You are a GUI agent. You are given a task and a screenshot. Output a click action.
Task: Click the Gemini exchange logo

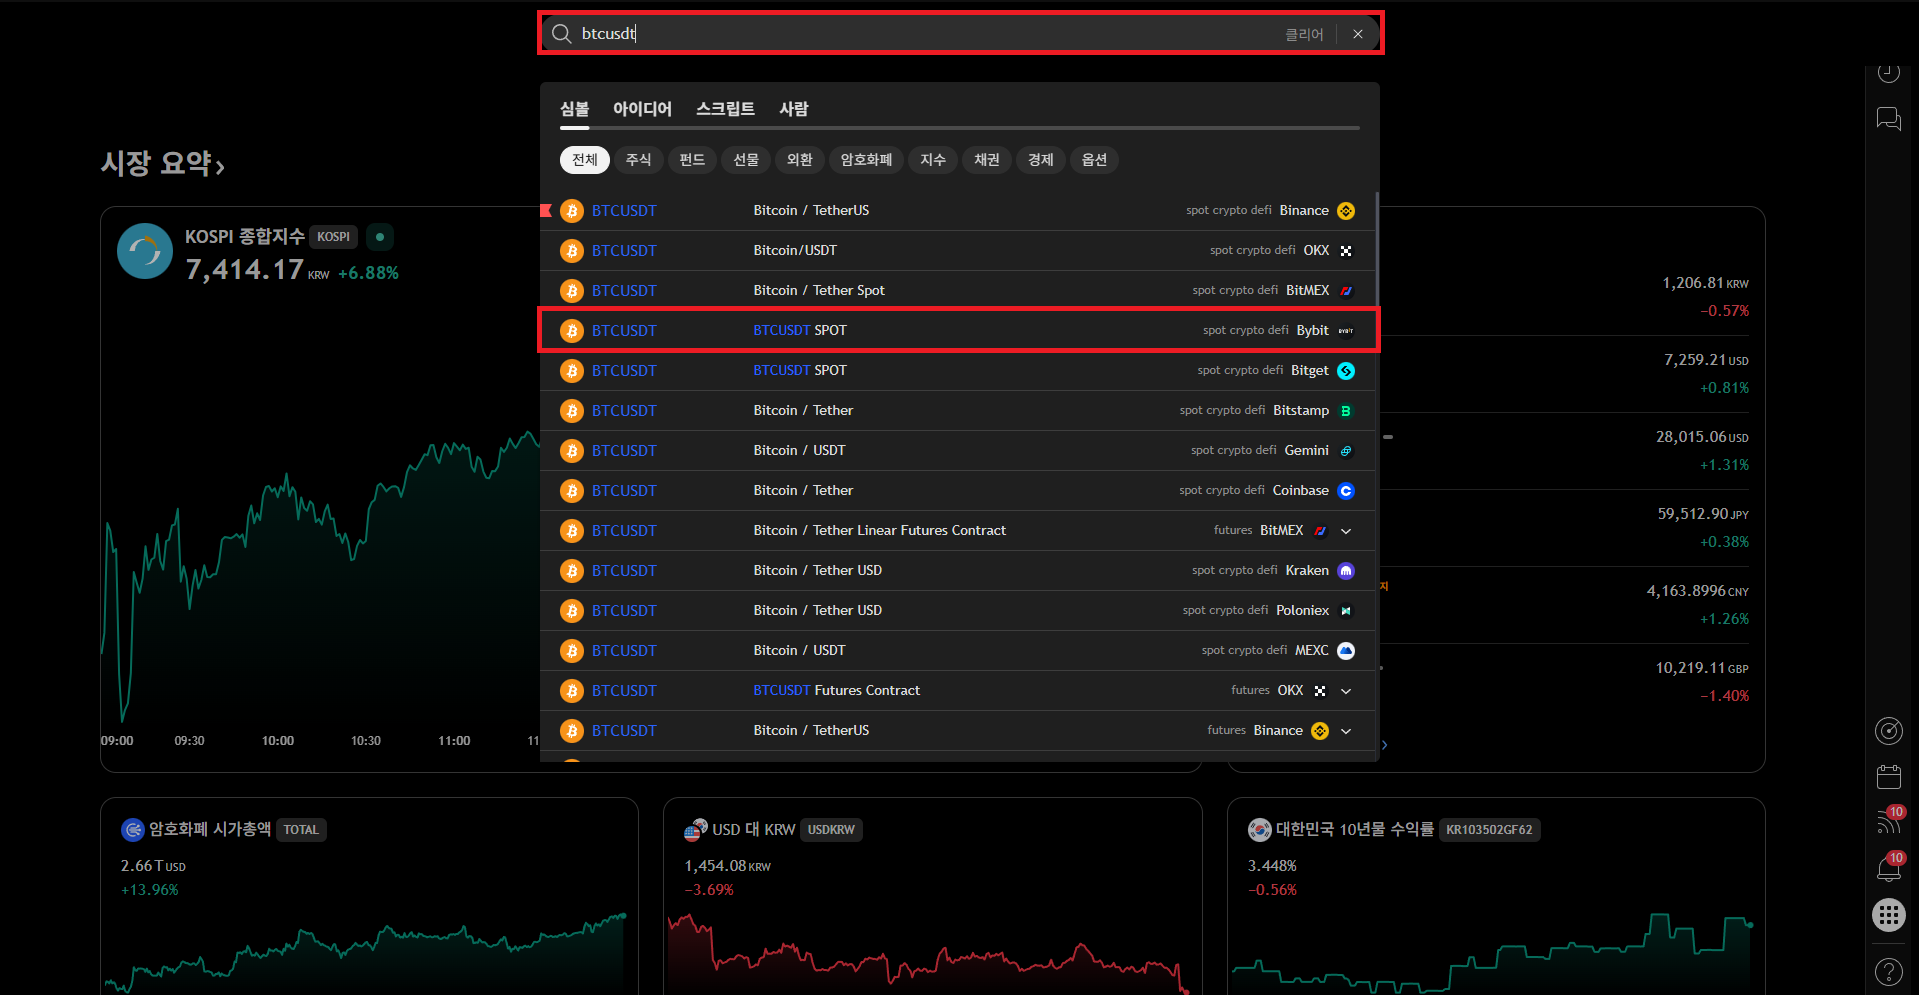pyautogui.click(x=1346, y=451)
